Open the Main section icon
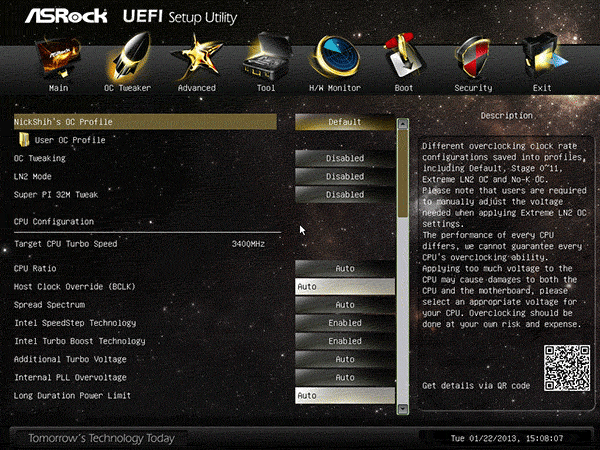600x450 pixels. (x=58, y=62)
